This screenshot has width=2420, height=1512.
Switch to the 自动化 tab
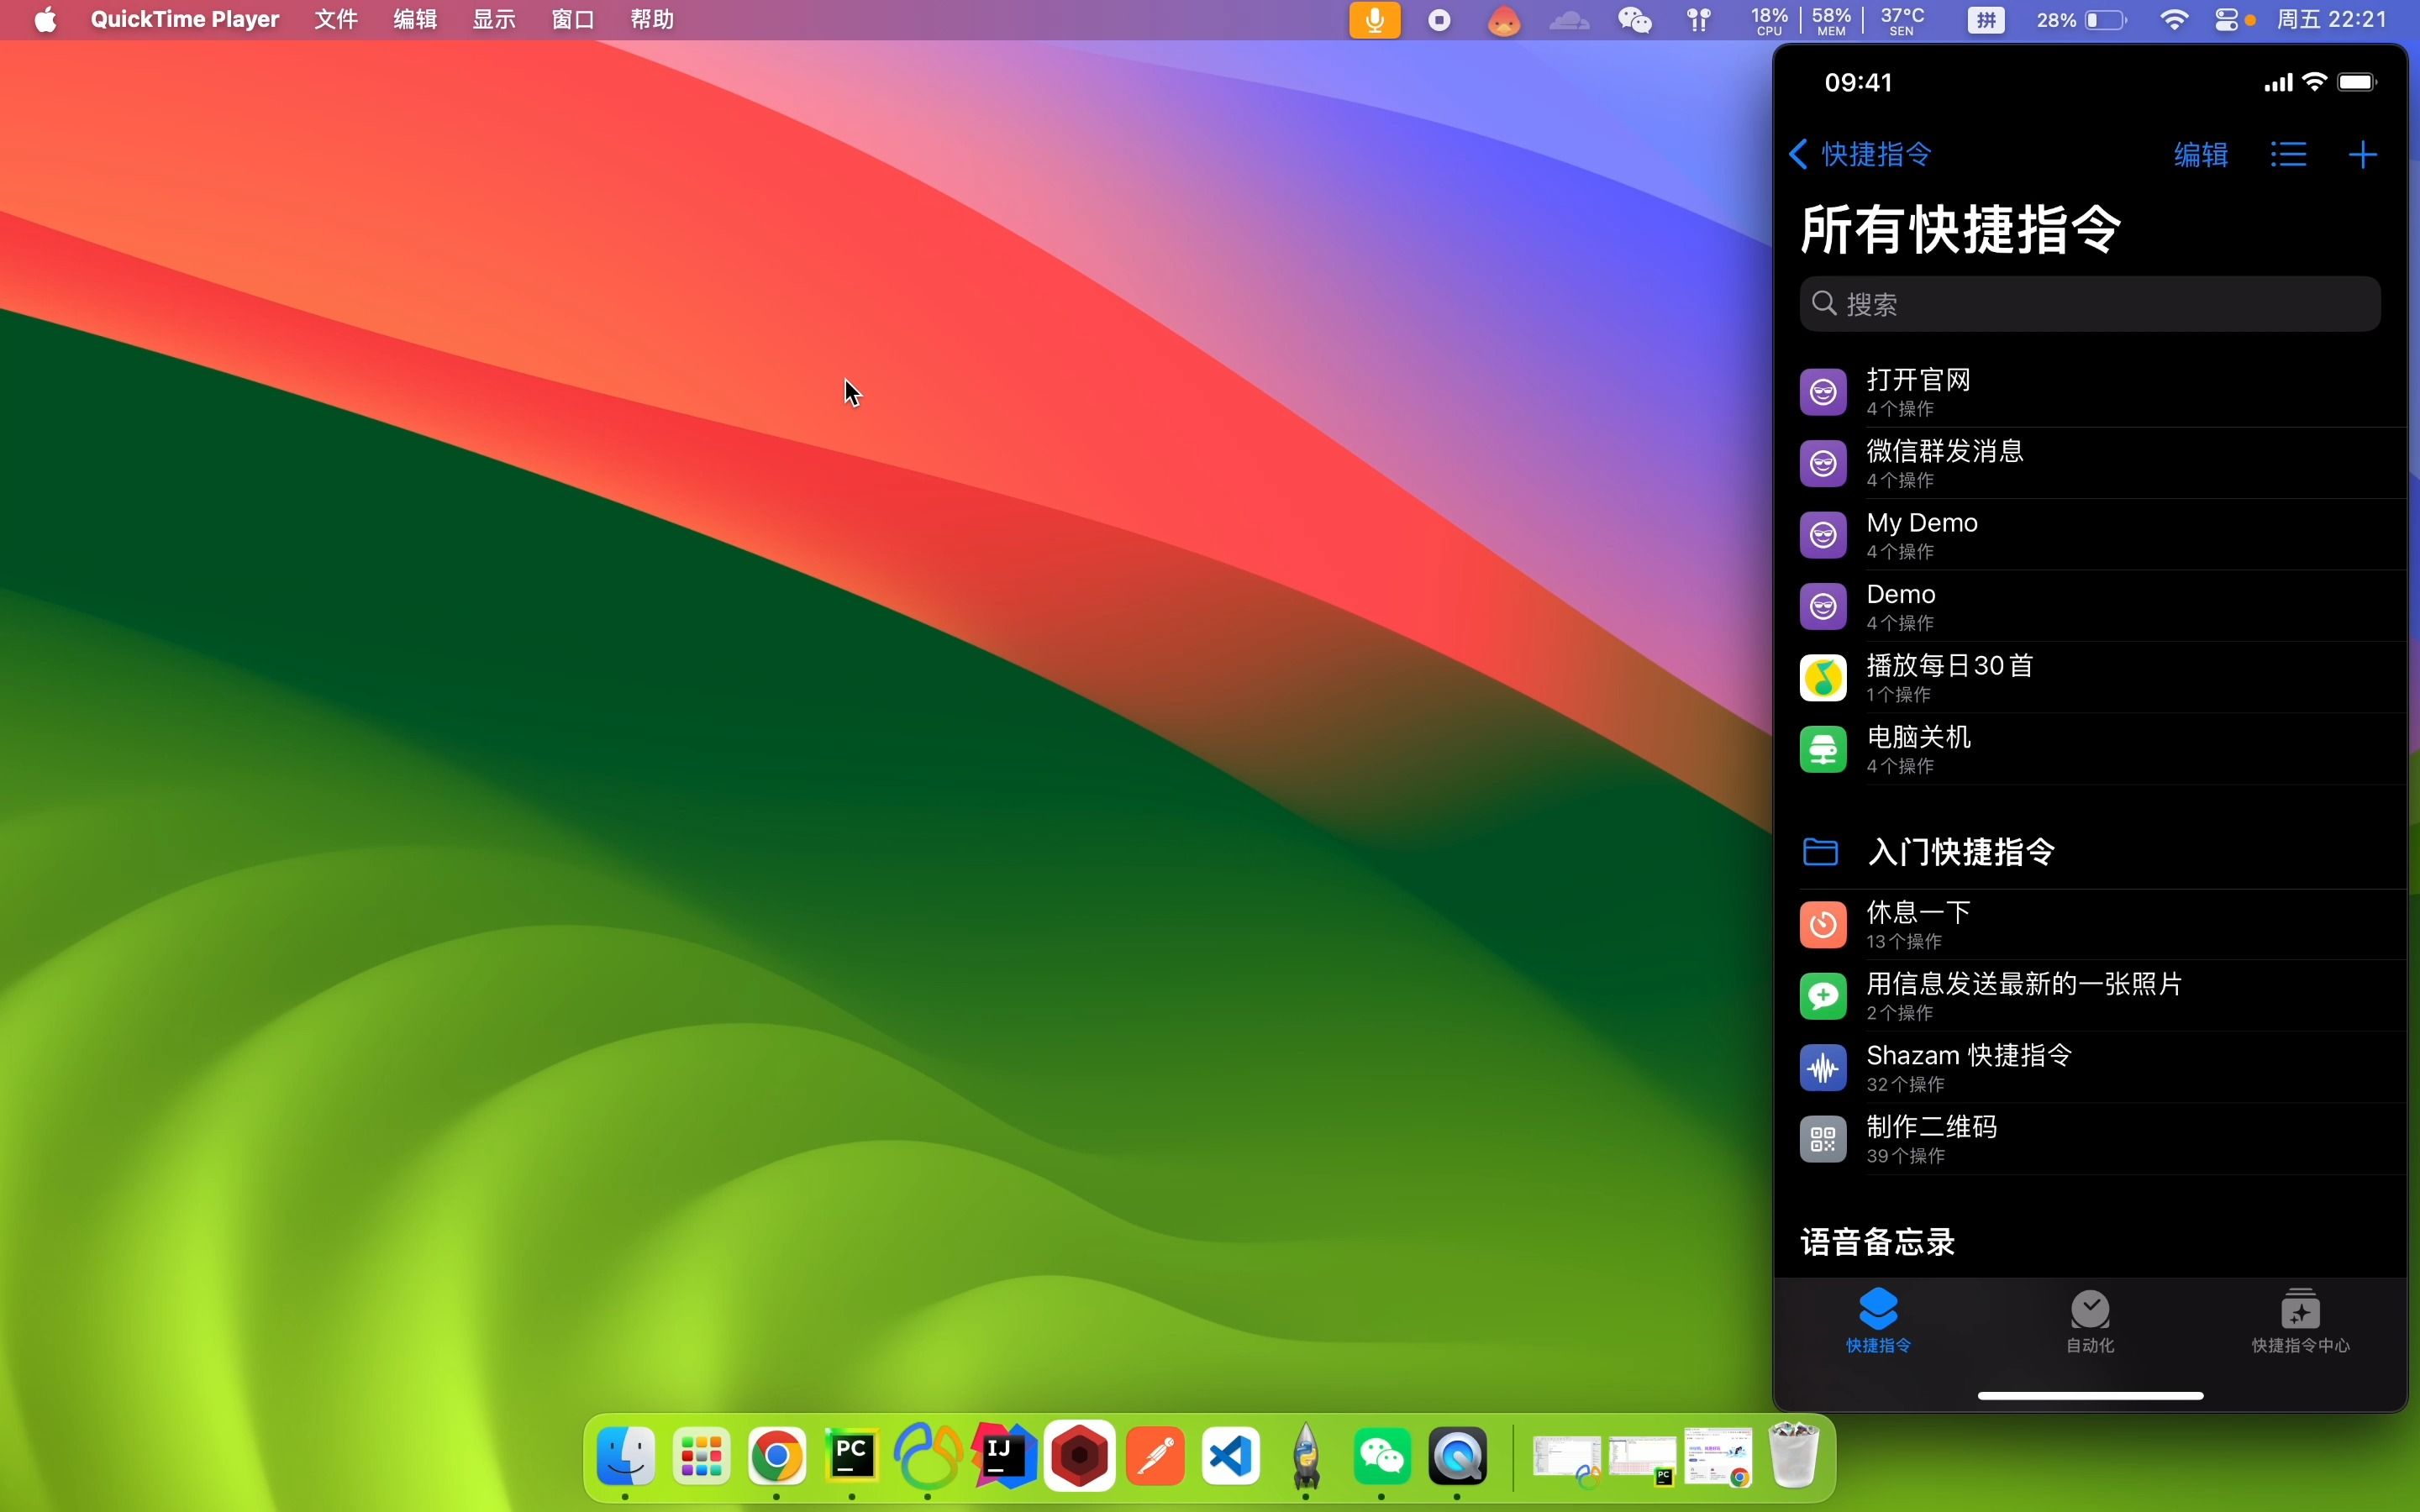tap(2090, 1321)
